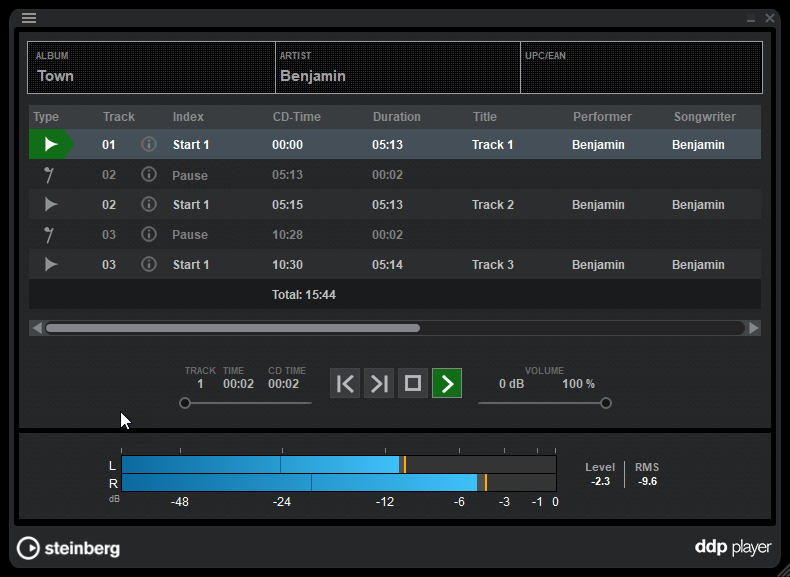Click the empty UPC/EAN field

[x=641, y=68]
